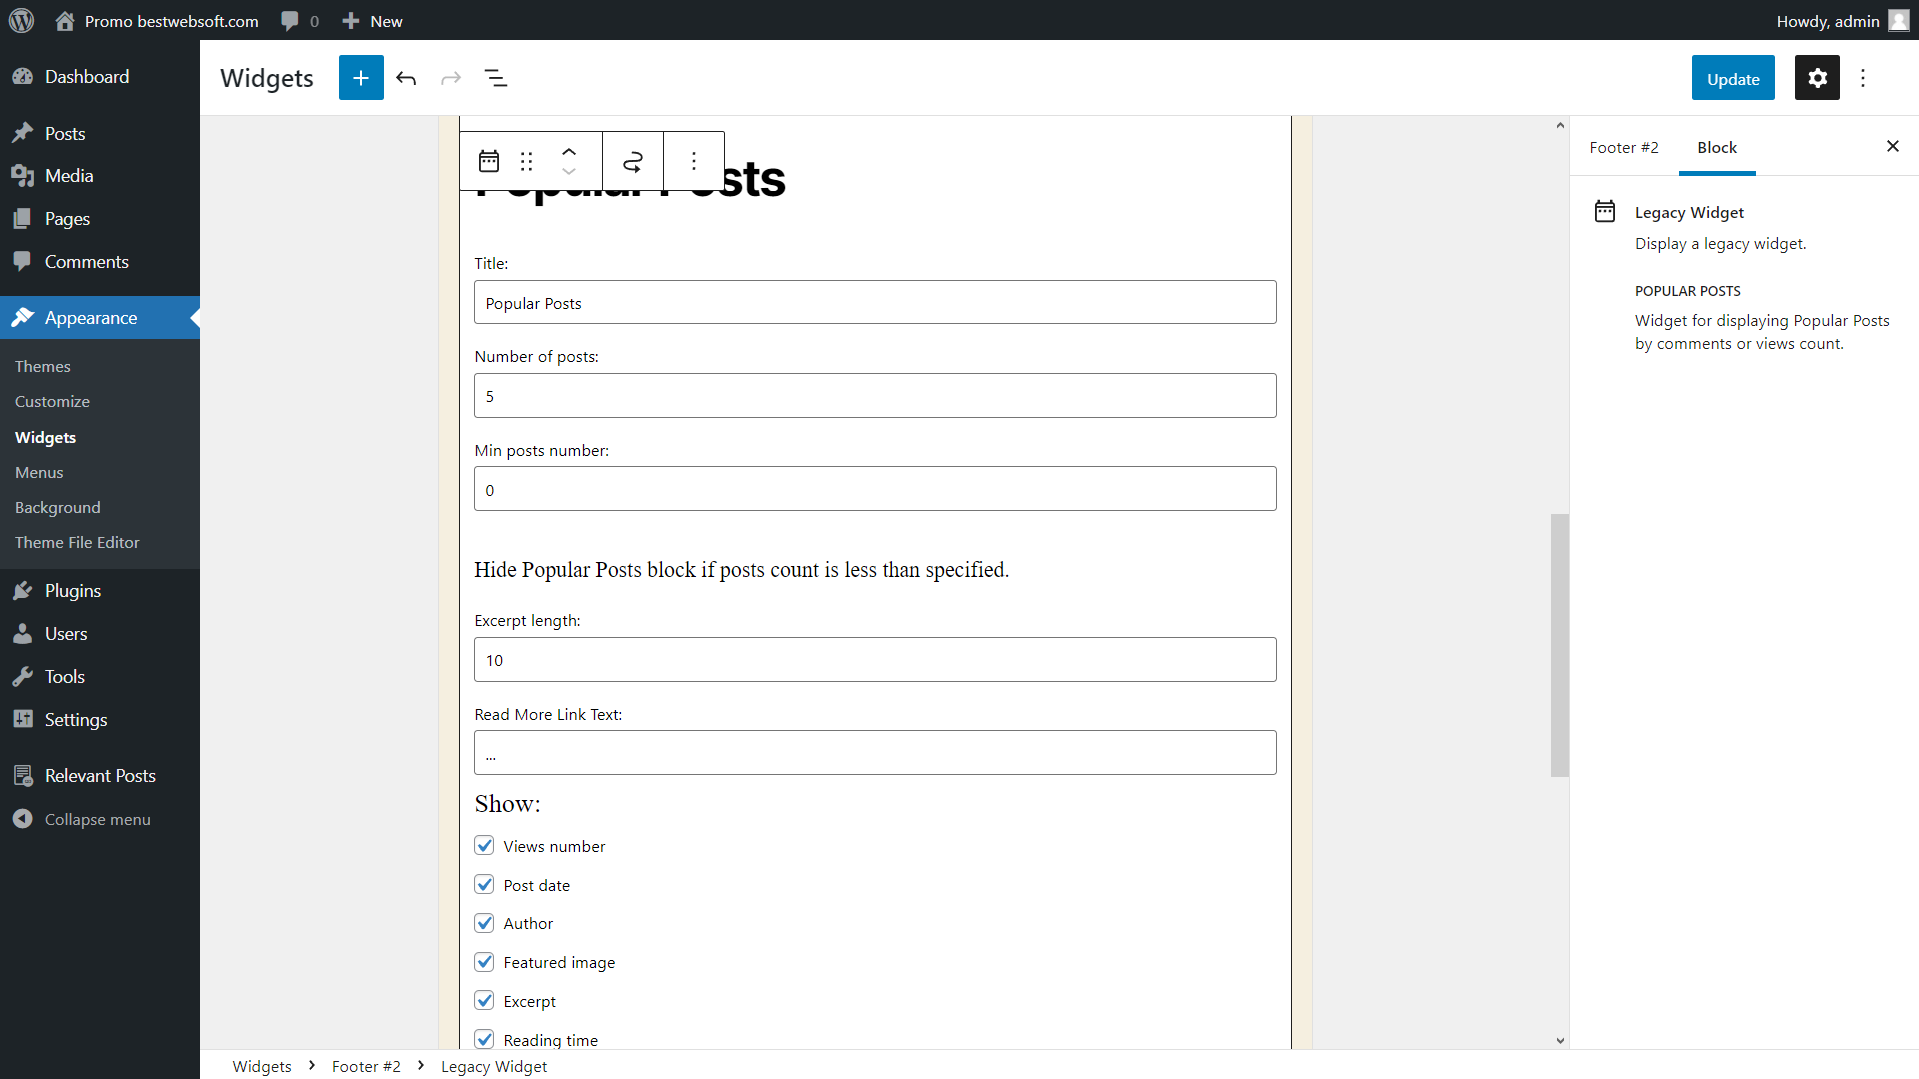Open the block toolbar options menu
Image resolution: width=1919 pixels, height=1079 pixels.
click(694, 161)
